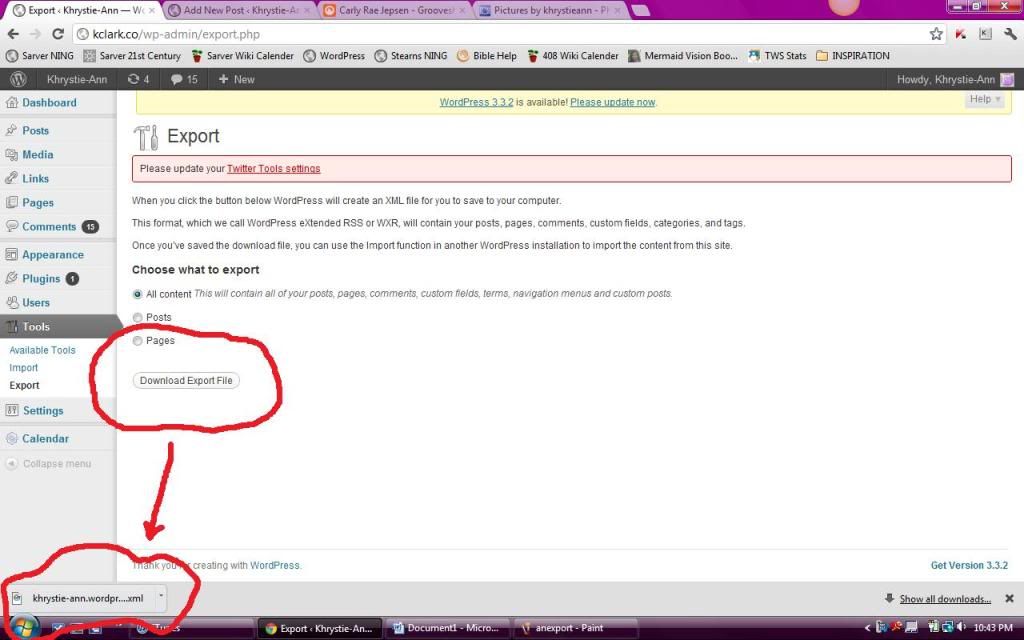Open the Windows Start menu orb

24,627
